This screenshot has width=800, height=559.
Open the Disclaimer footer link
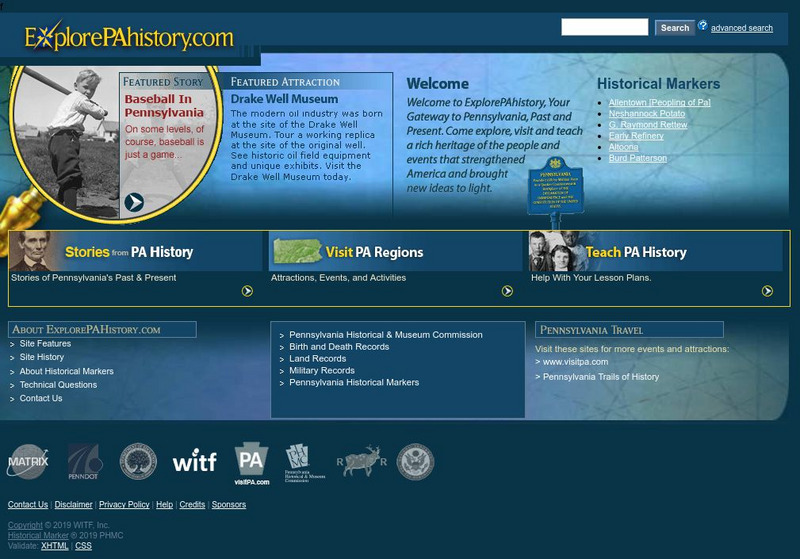coord(73,504)
